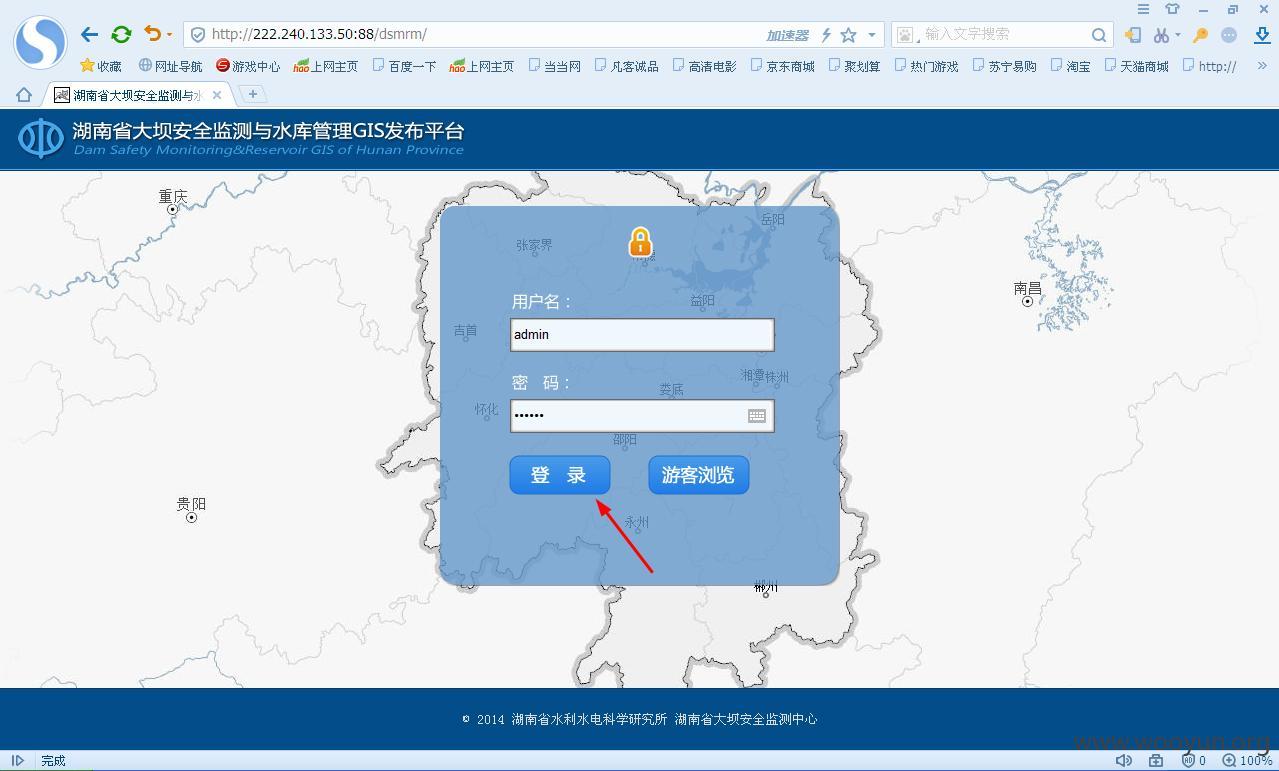Open the download manager arrow icon

1262,35
